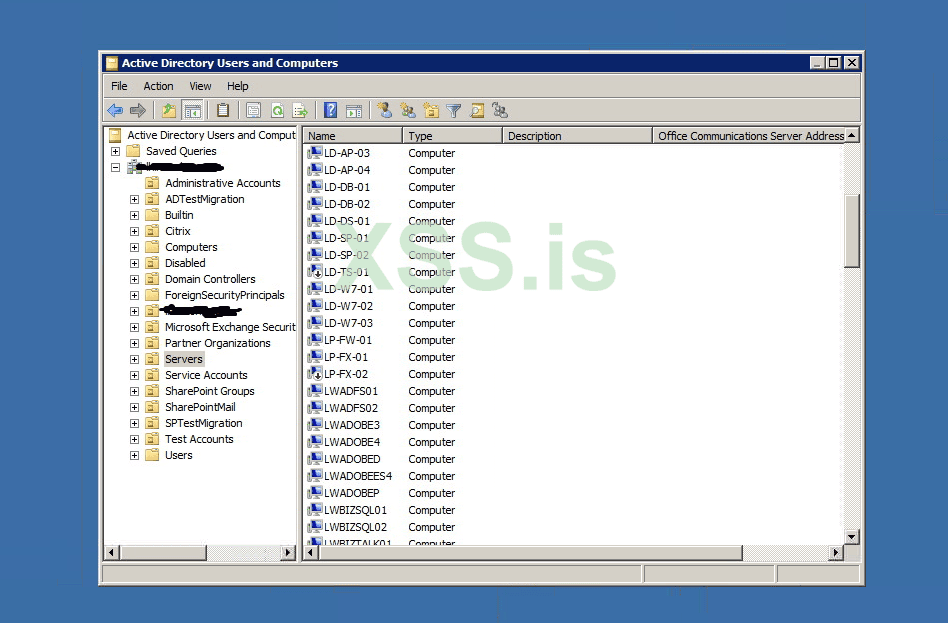Open the Help menu
Screen dimensions: 948x623
point(238,86)
